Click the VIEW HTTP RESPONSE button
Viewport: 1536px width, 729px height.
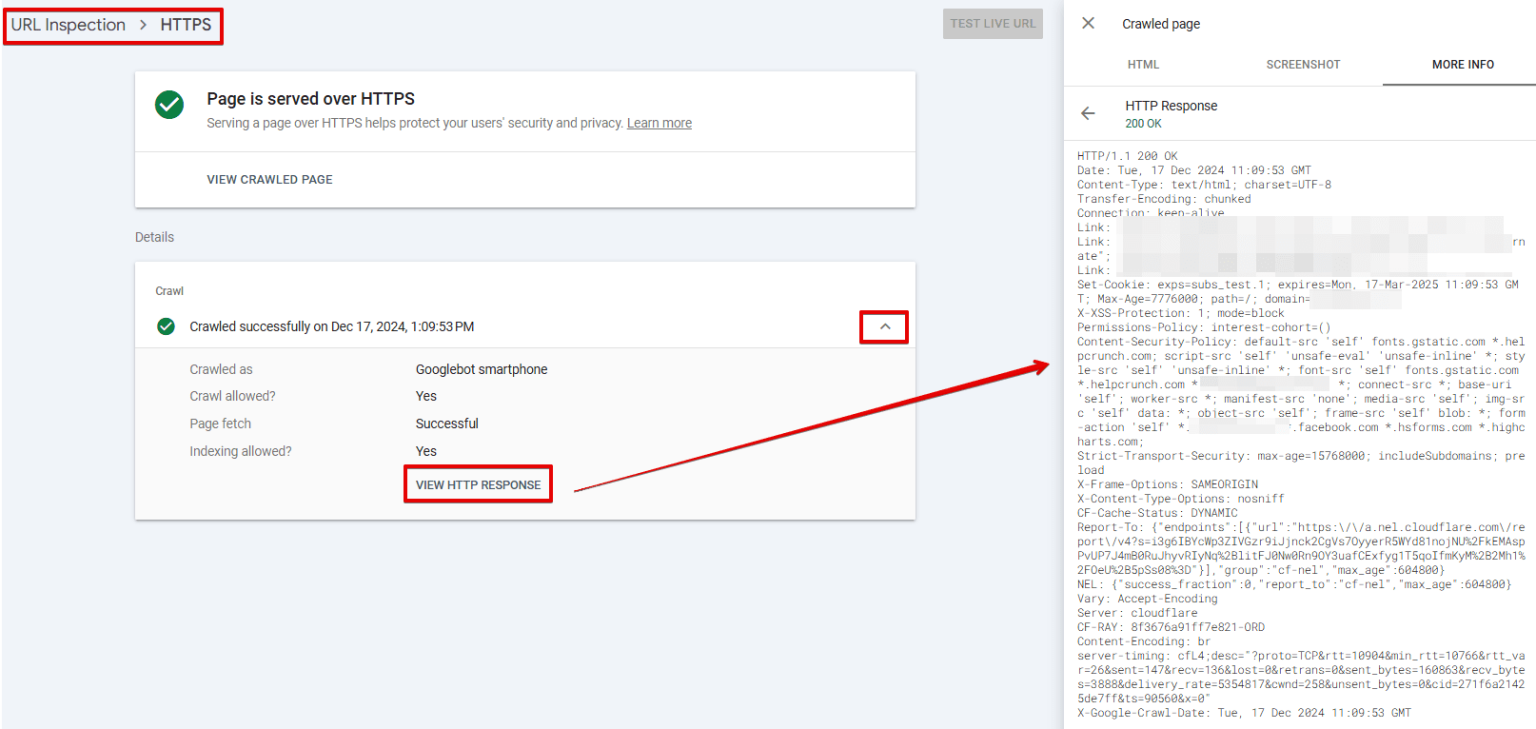pyautogui.click(x=478, y=484)
